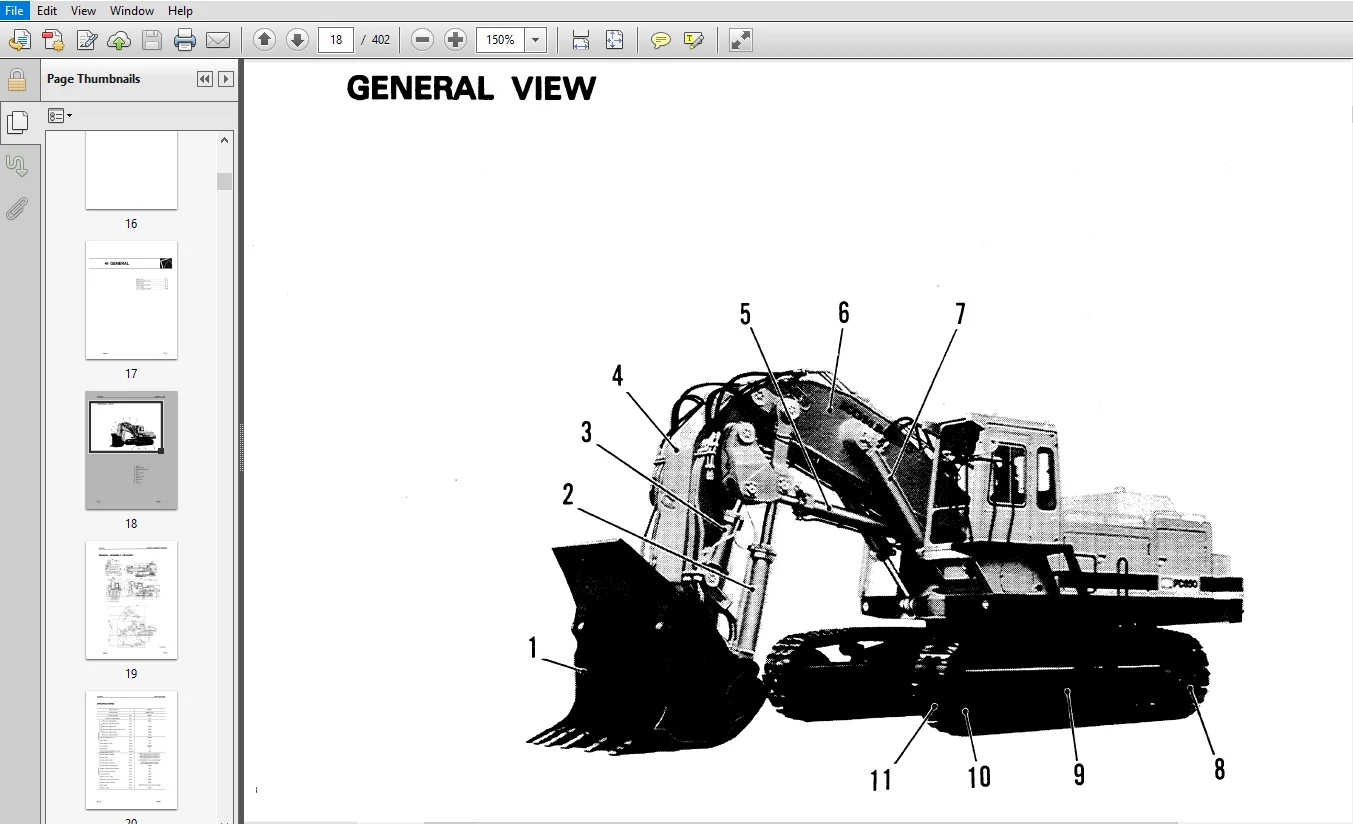Go to next page with down arrow
Screen dimensions: 1353x824
point(297,40)
